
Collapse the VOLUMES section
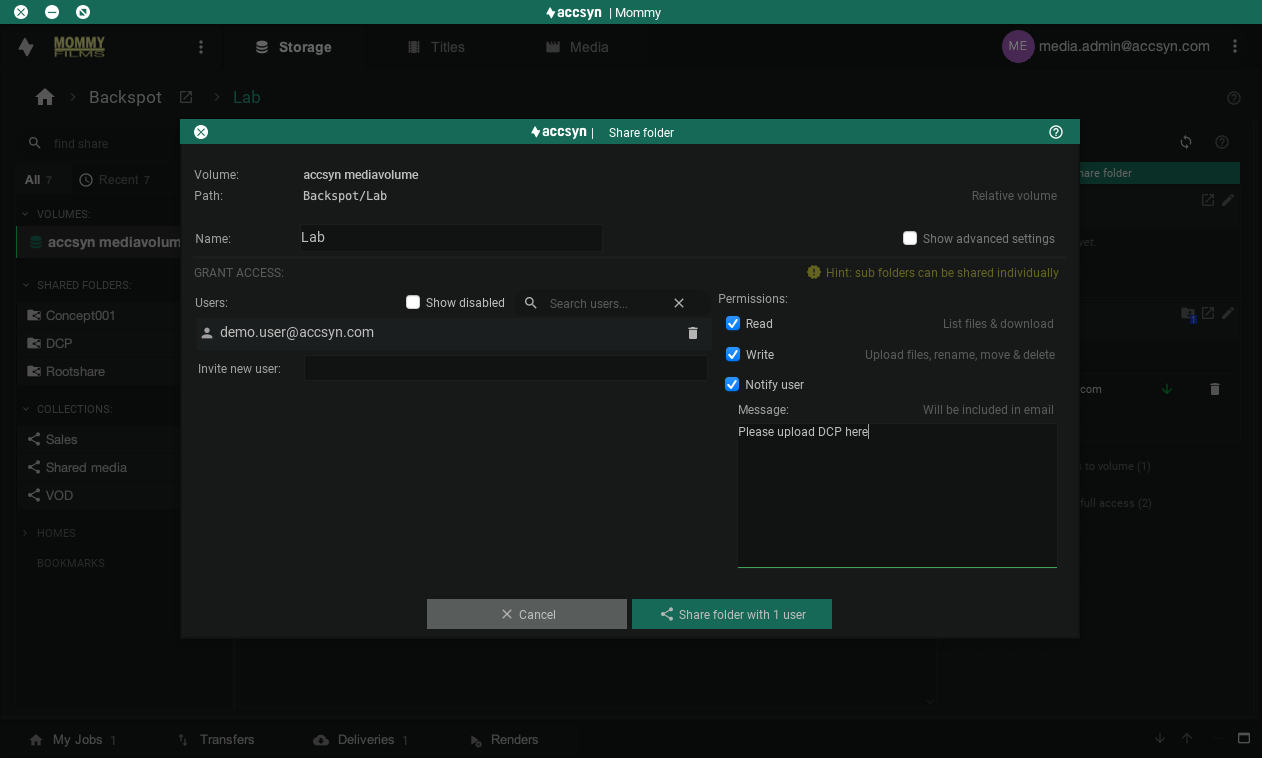pyautogui.click(x=26, y=214)
